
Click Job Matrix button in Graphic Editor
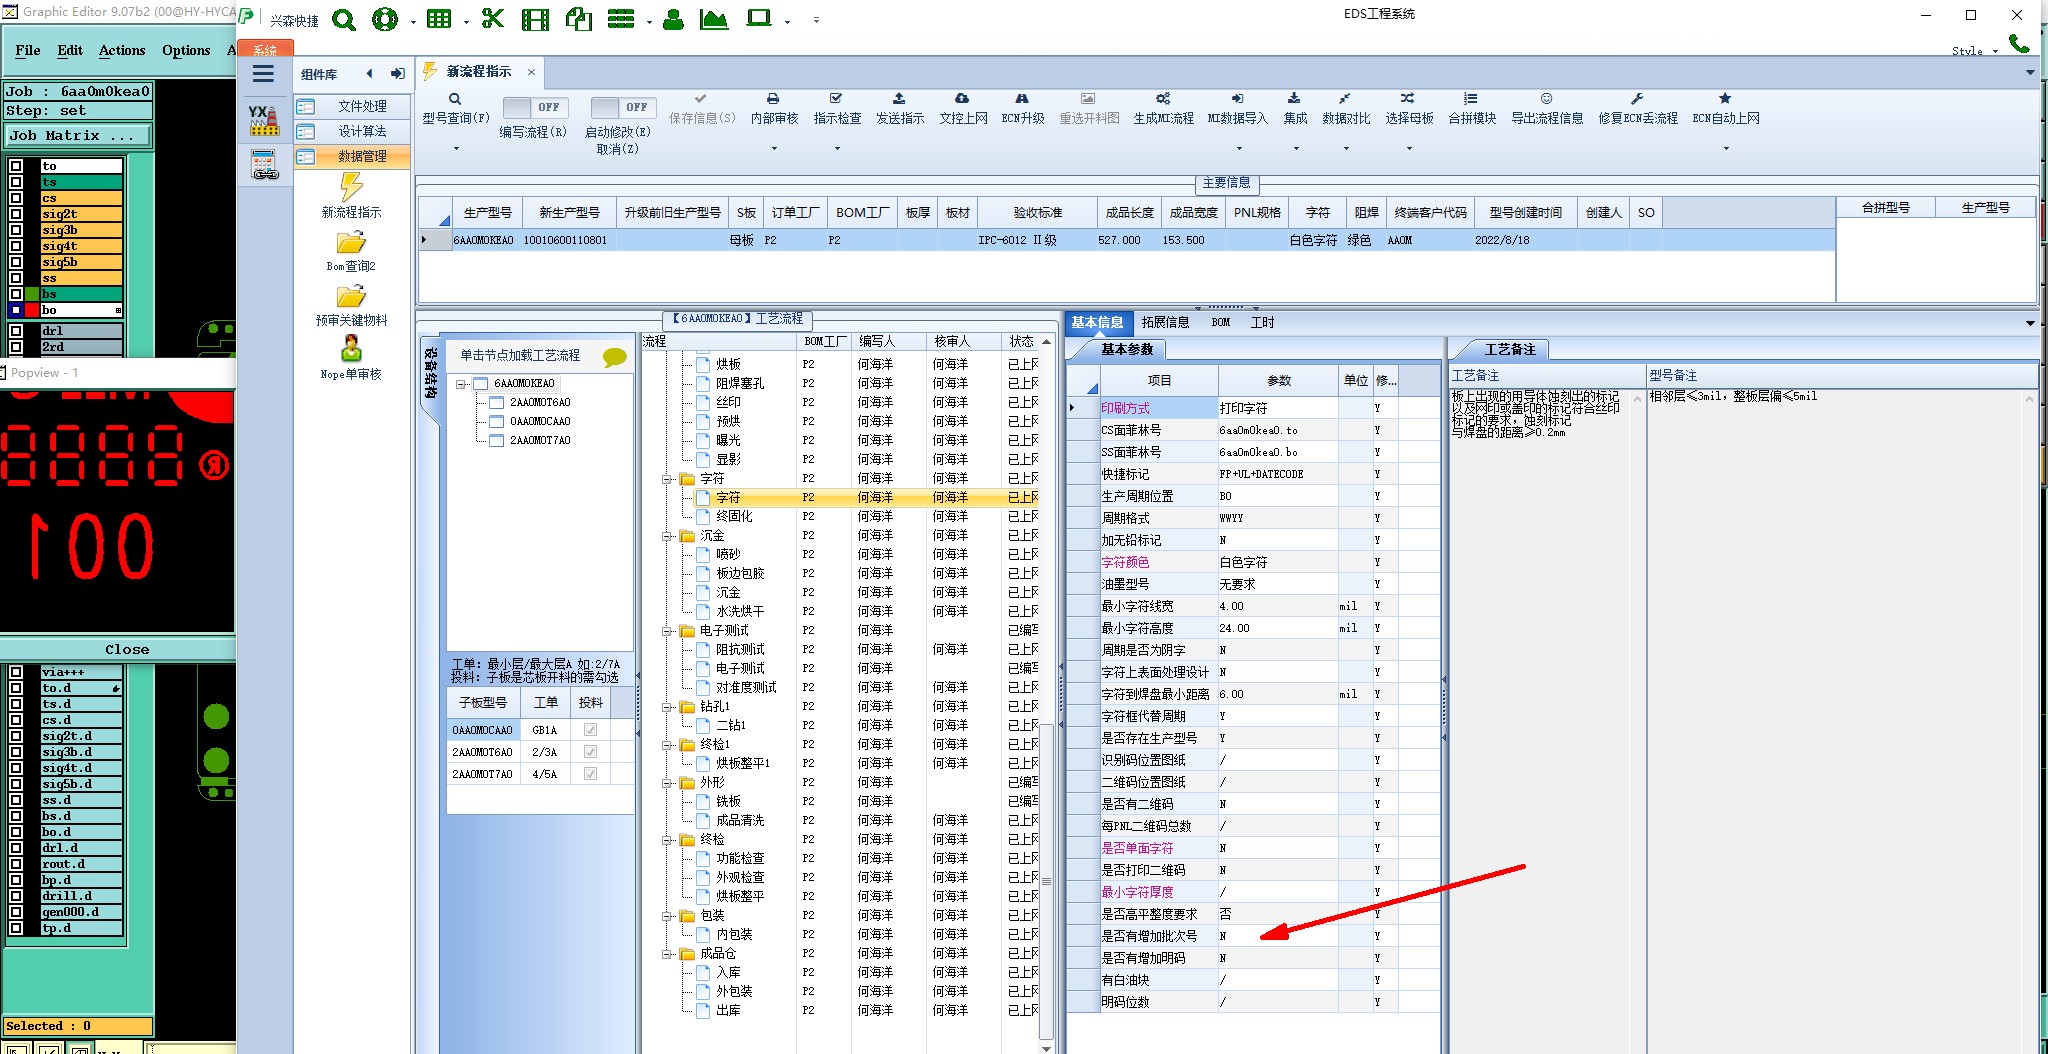78,136
